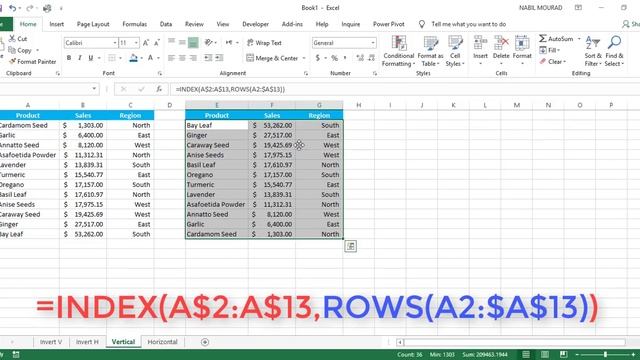
Task: Click the Delete cells button
Action: (x=501, y=51)
